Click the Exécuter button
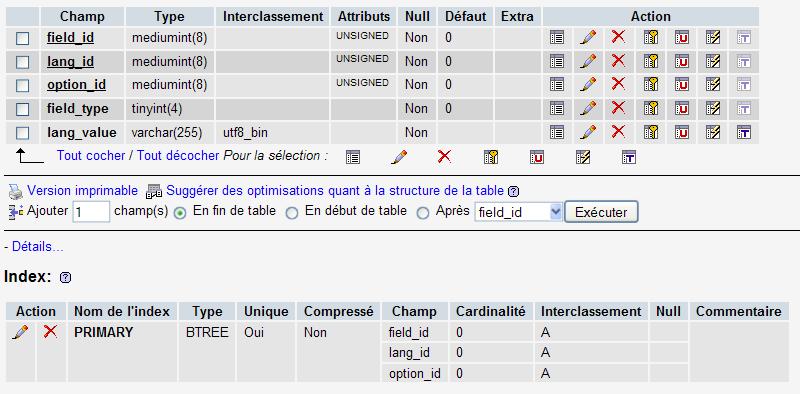Viewport: 800px width, 394px height. coord(601,212)
